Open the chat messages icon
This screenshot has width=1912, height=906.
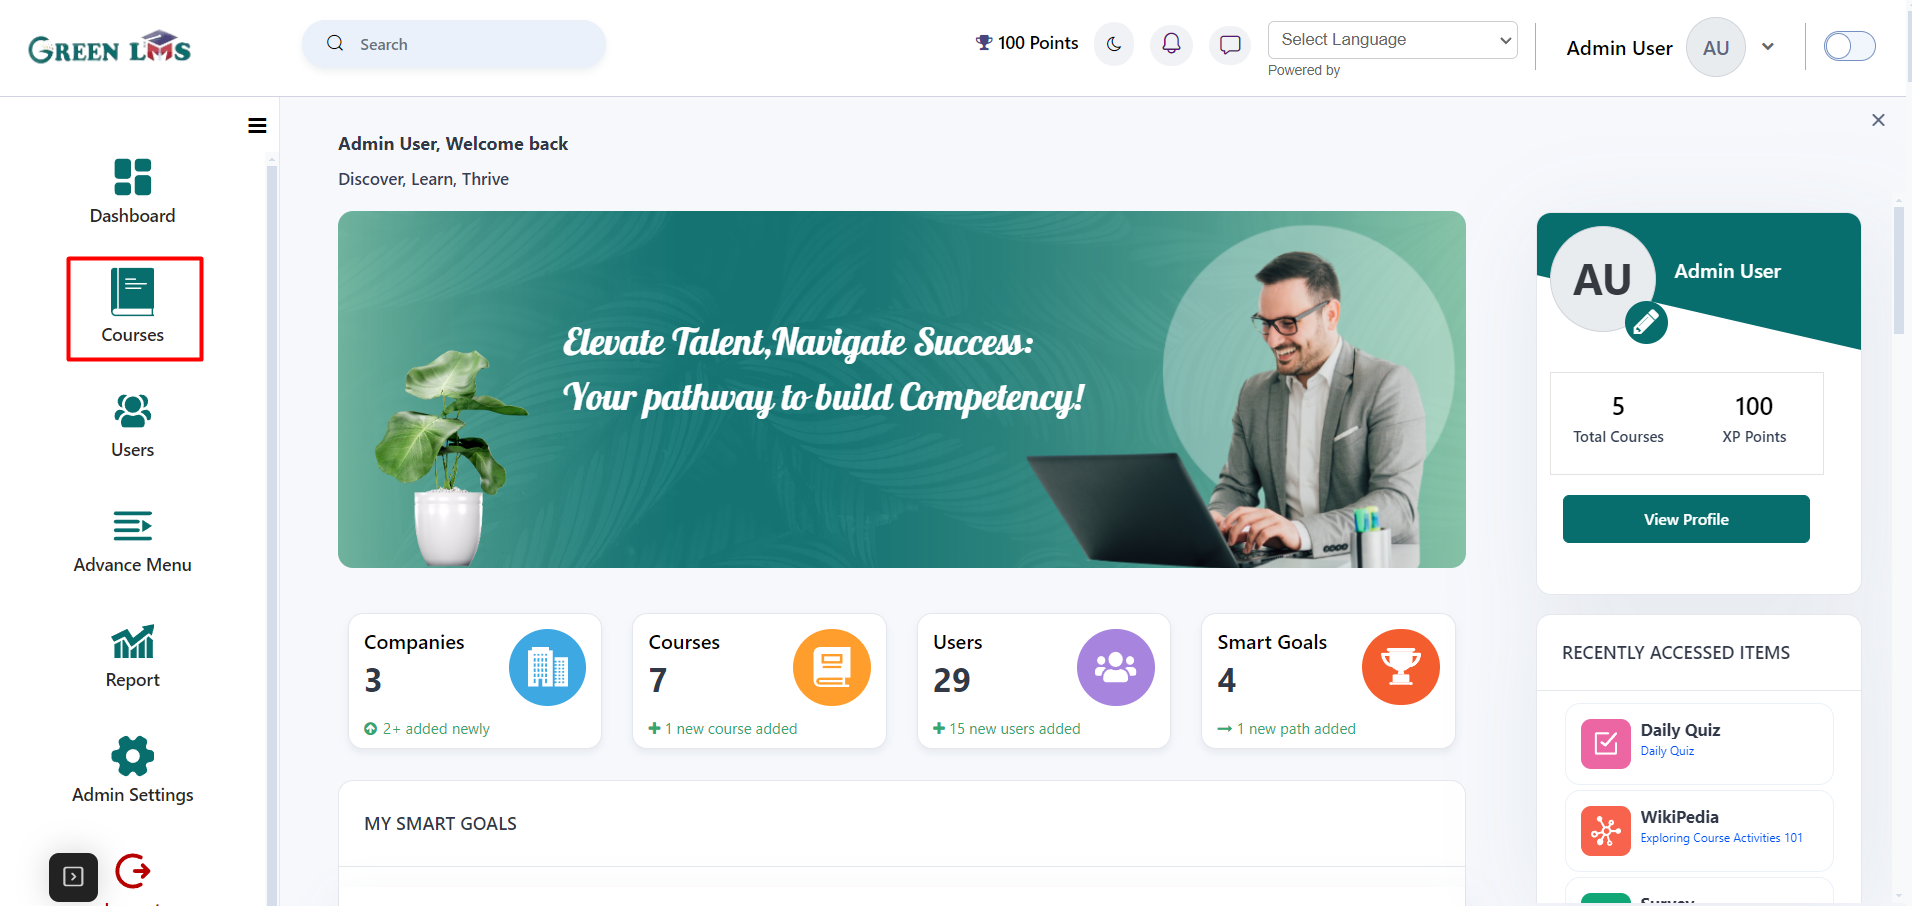tap(1230, 44)
